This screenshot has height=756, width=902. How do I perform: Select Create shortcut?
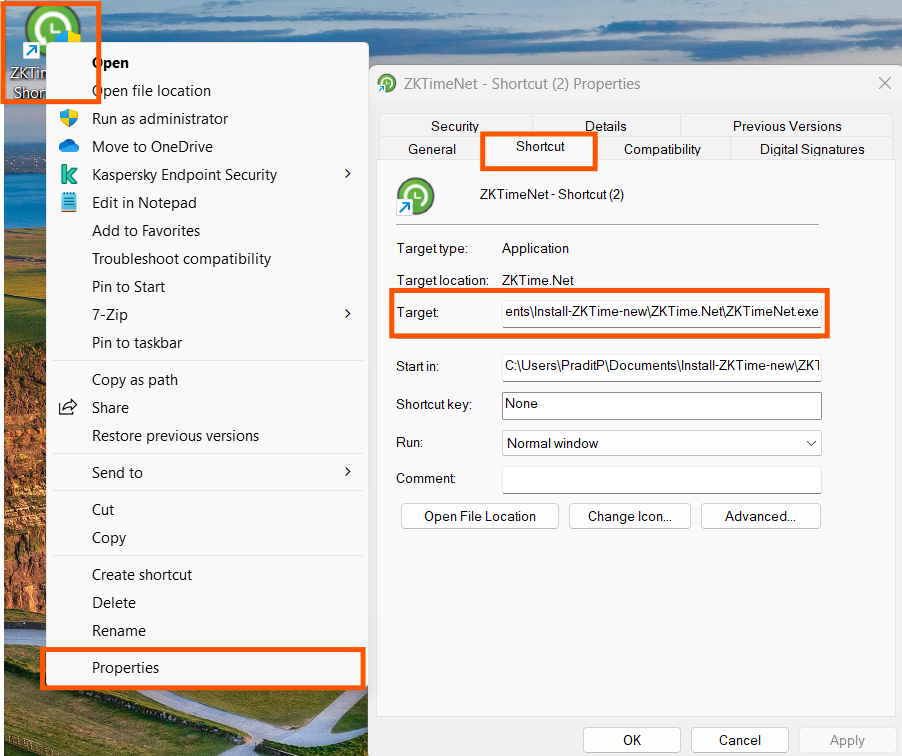tap(207, 575)
